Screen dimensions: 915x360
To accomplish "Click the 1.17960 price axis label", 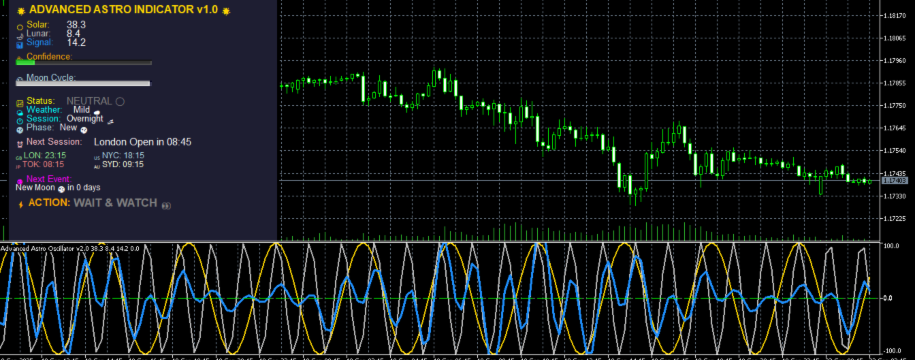I will click(x=896, y=61).
